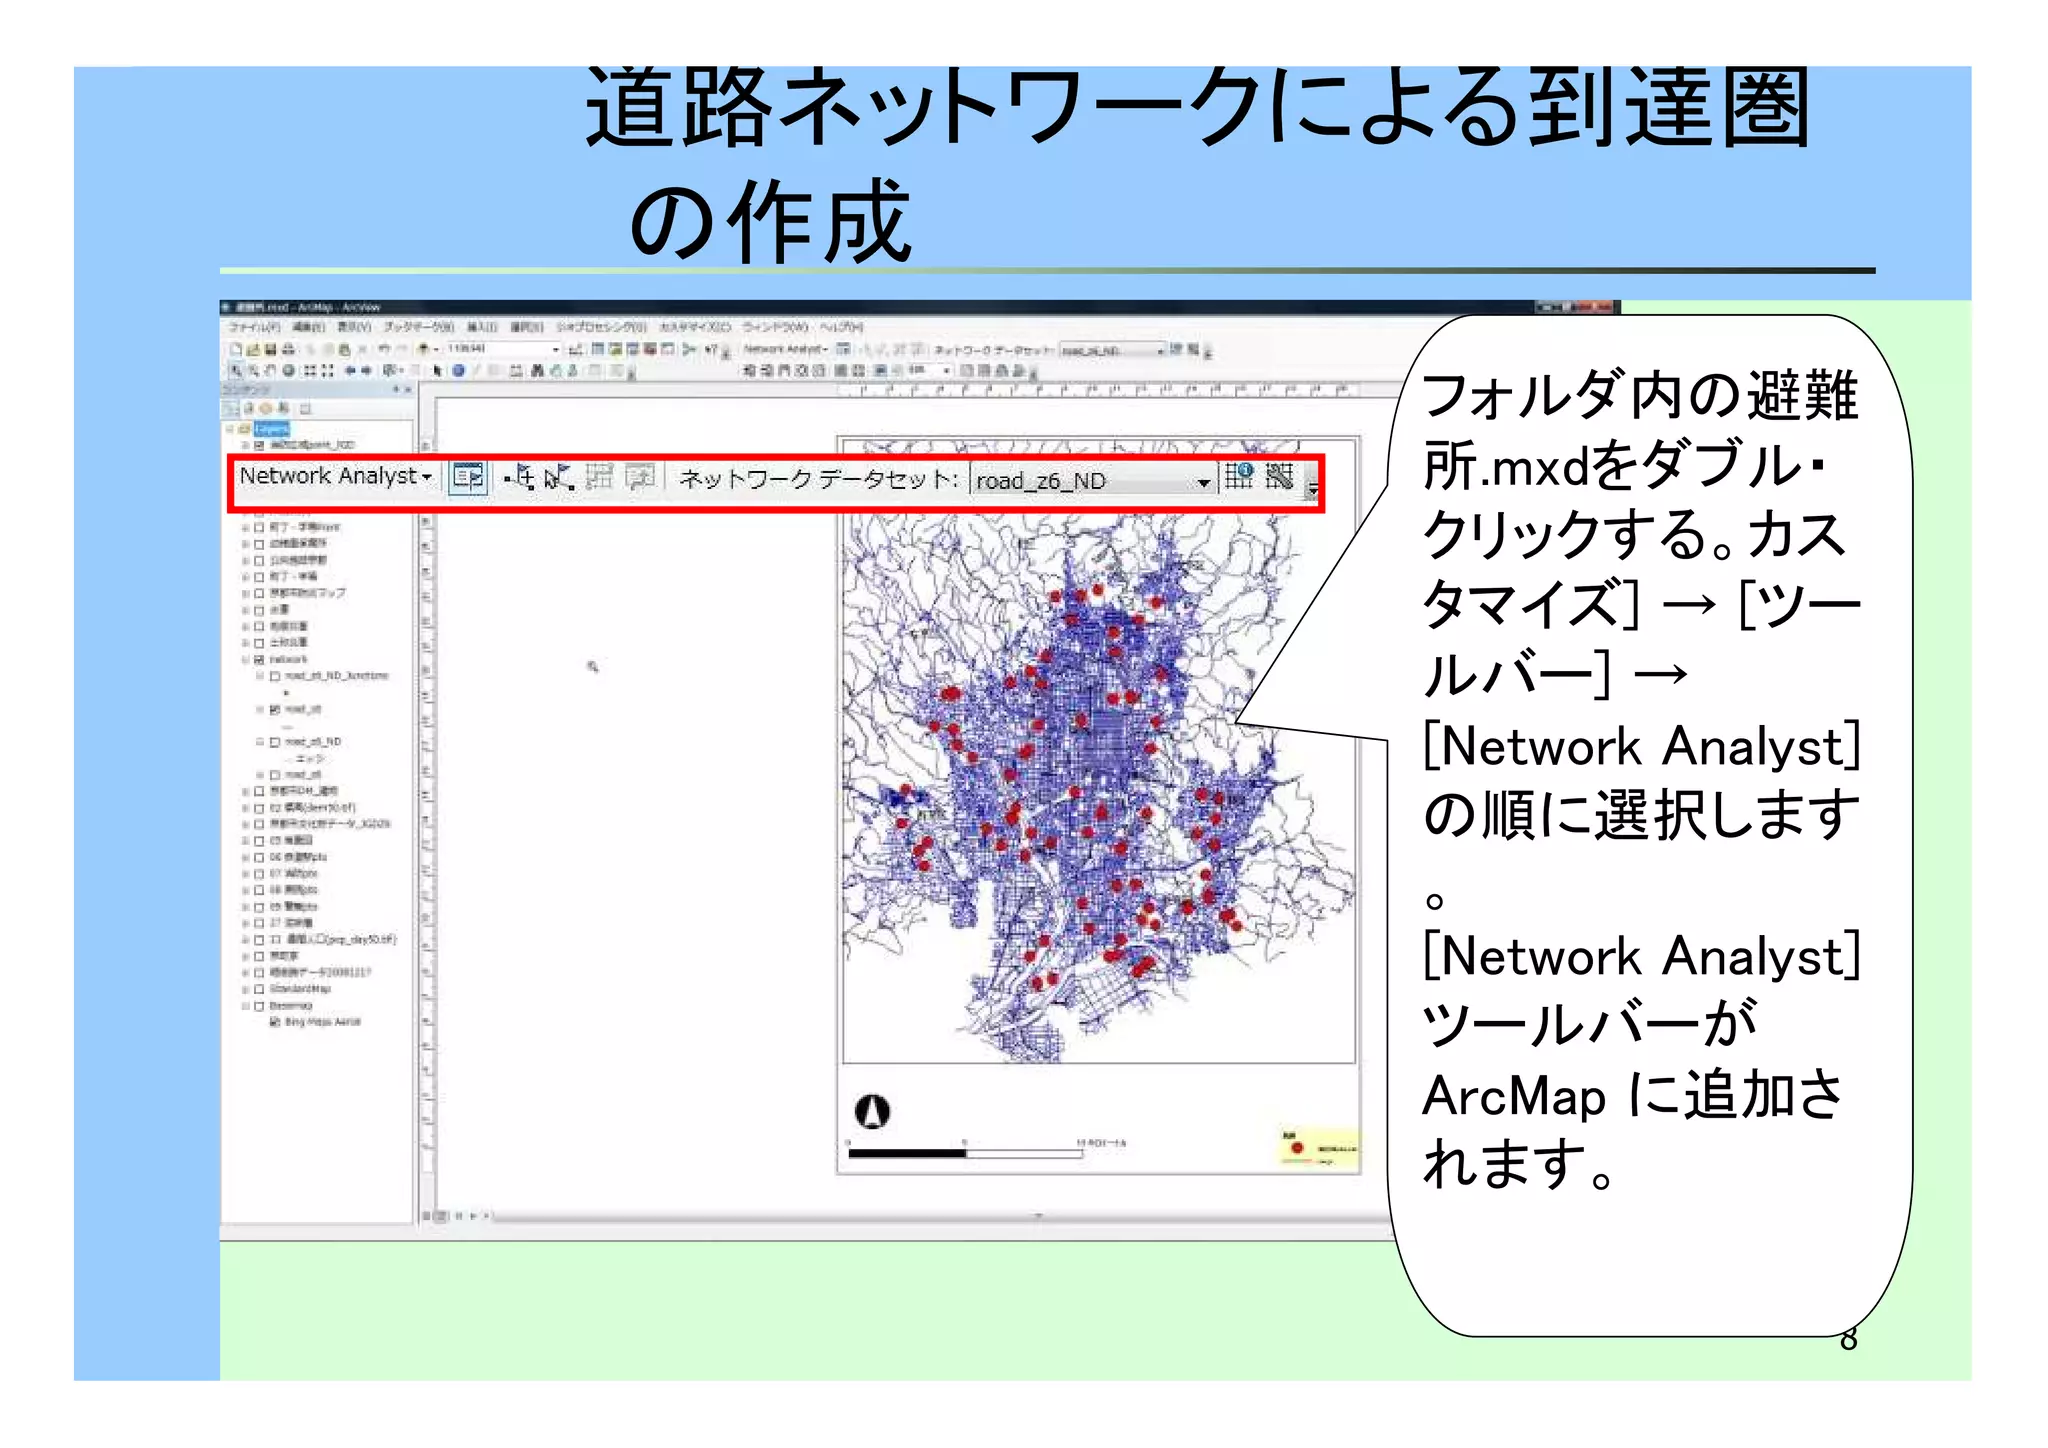This screenshot has height=1448, width=2048.
Task: Open the small road_z6_ND combo in top toolbar row
Action: coord(1113,350)
